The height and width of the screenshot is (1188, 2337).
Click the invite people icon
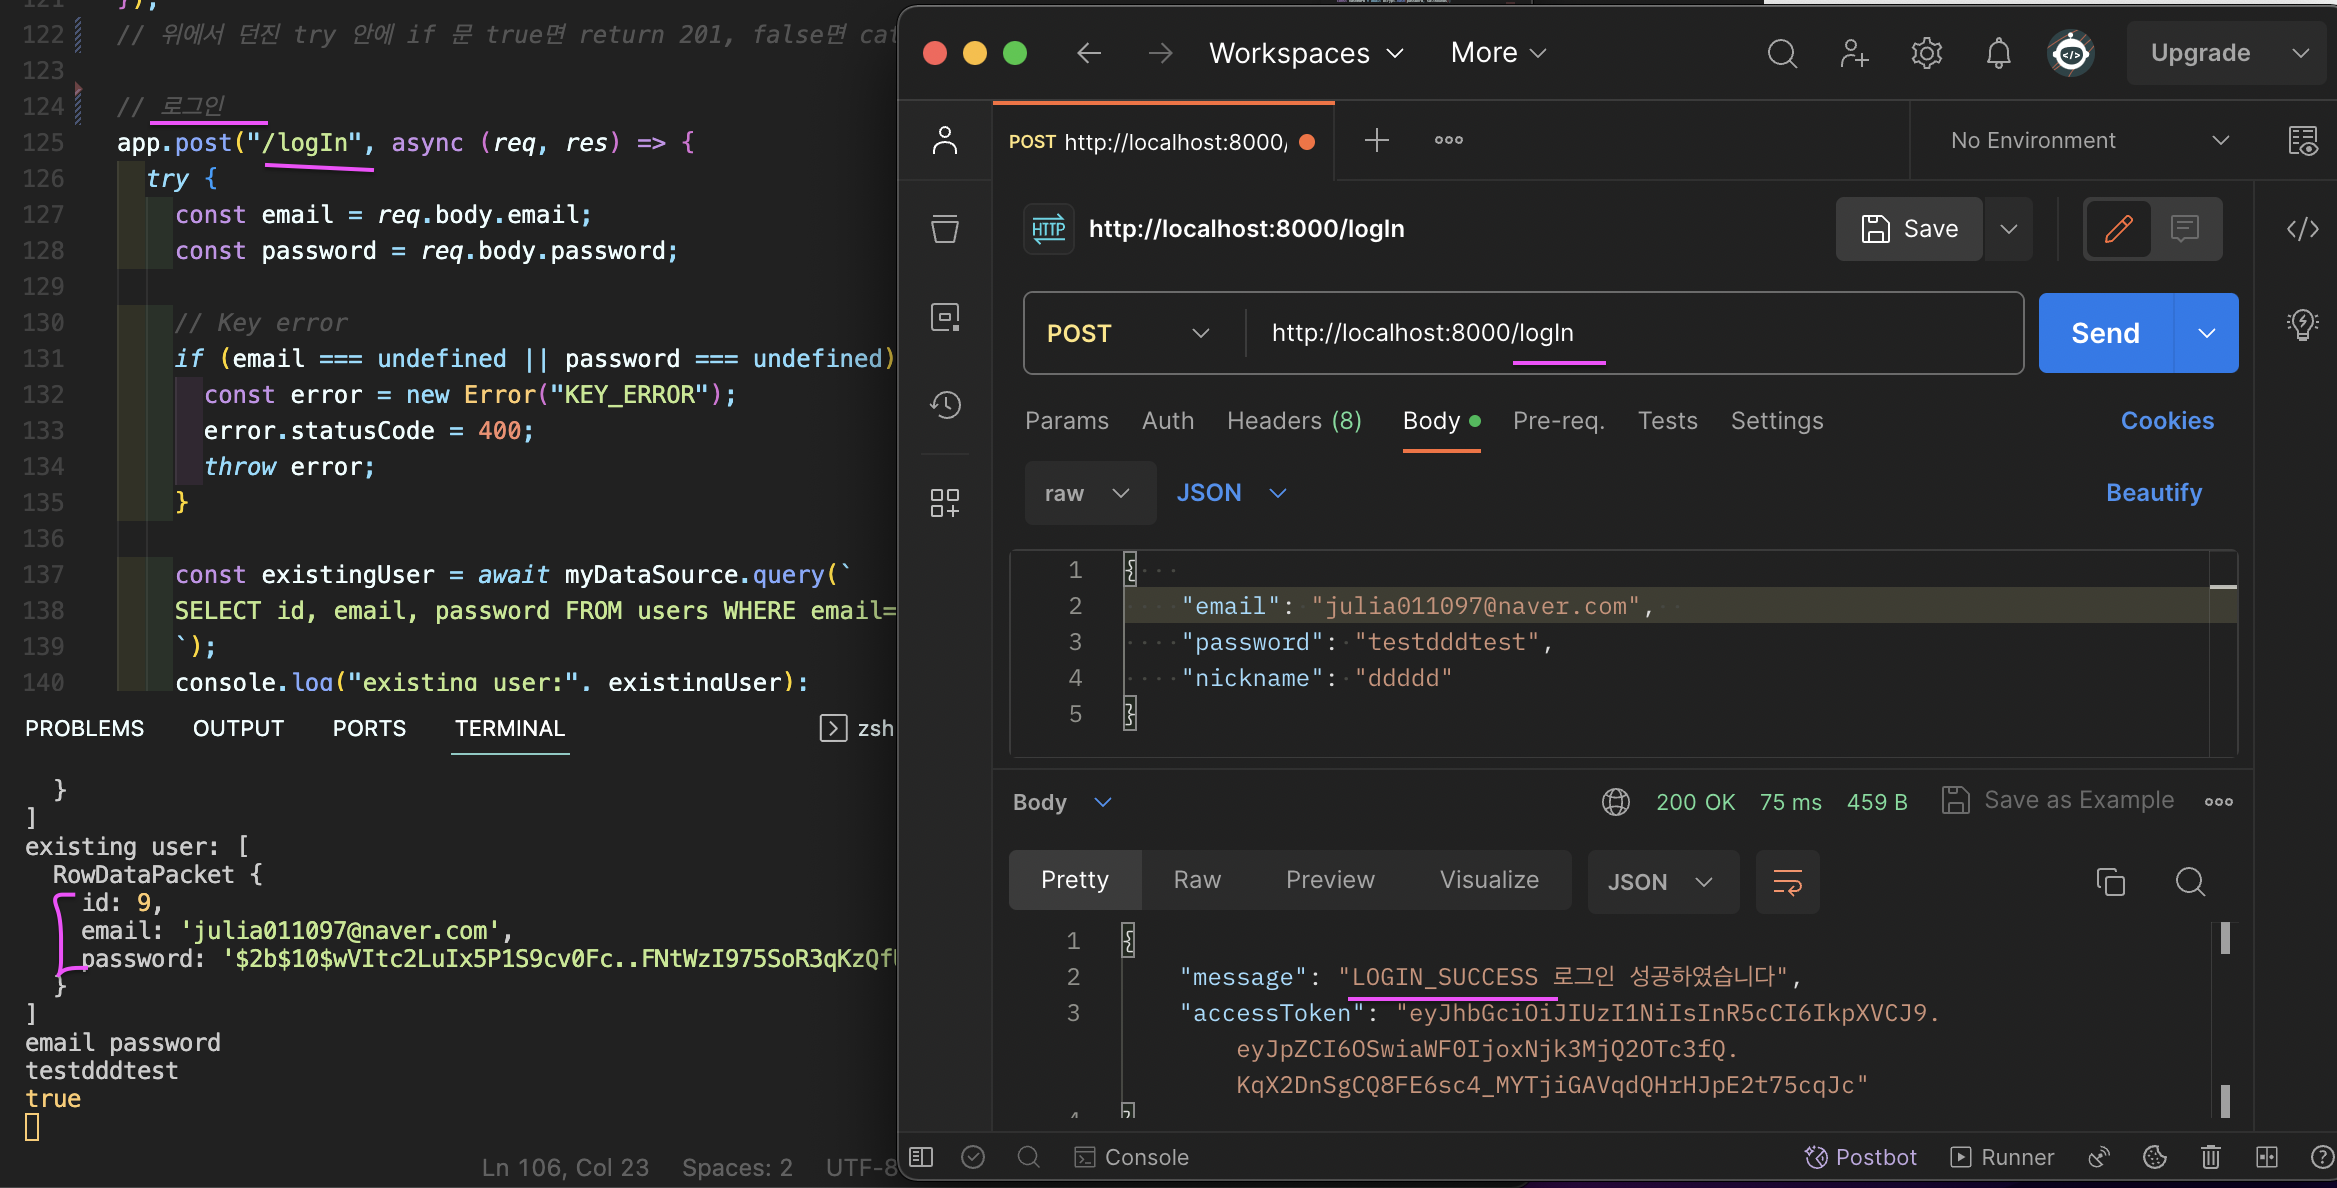click(x=1854, y=53)
